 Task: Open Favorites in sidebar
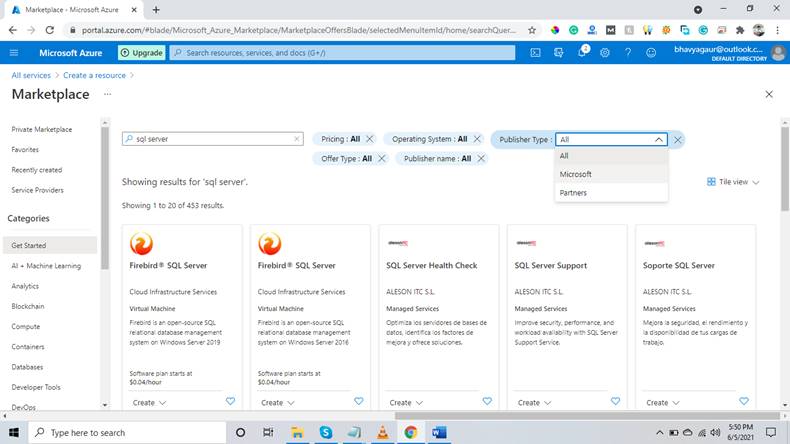point(25,150)
